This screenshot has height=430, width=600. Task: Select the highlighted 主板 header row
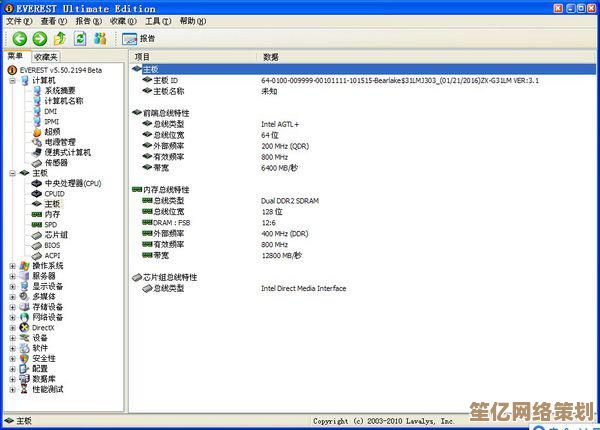click(364, 69)
